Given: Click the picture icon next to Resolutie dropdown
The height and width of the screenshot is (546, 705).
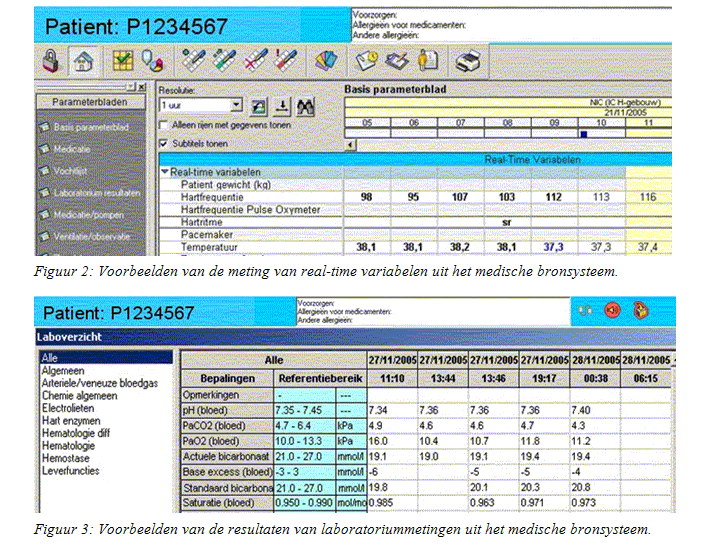Looking at the screenshot, I should tap(259, 107).
